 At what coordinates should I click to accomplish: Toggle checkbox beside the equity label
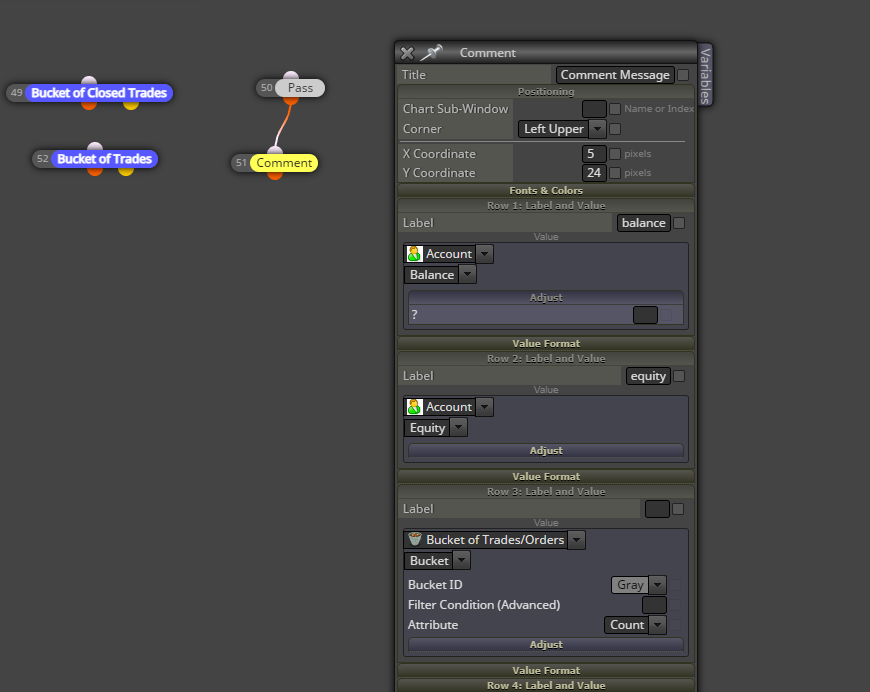click(x=679, y=376)
